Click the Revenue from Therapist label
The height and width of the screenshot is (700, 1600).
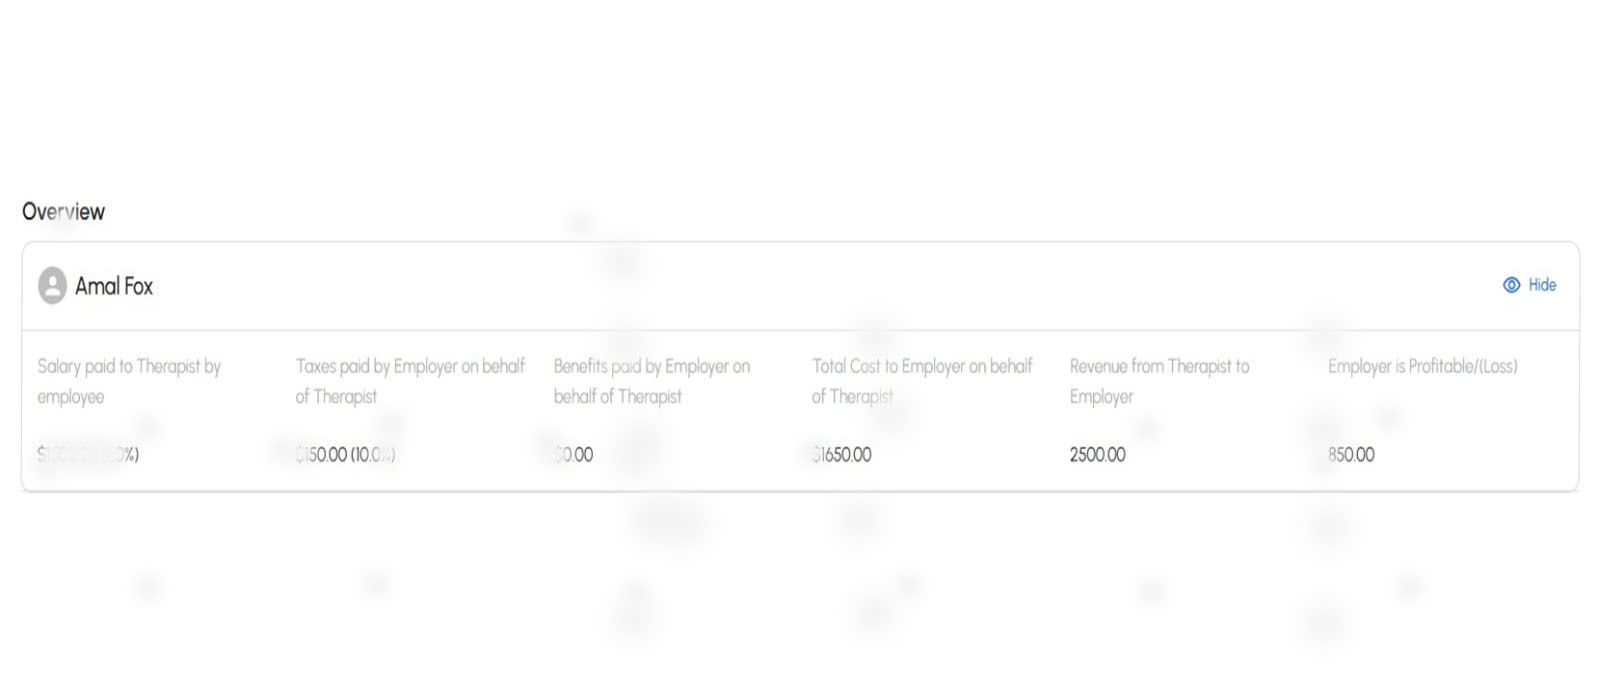[1159, 381]
